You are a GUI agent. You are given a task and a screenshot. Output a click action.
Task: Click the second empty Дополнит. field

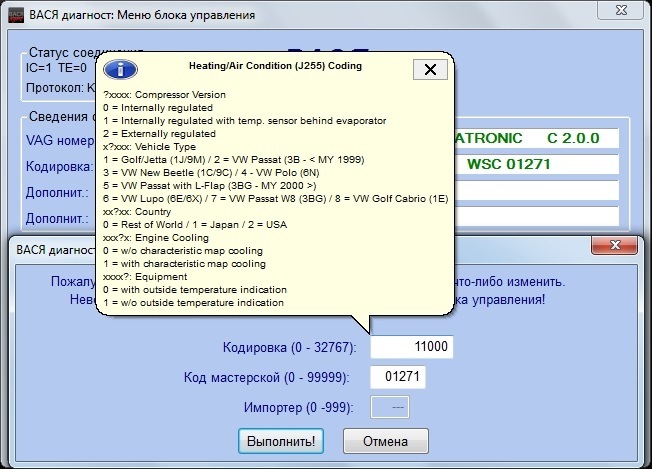click(536, 216)
